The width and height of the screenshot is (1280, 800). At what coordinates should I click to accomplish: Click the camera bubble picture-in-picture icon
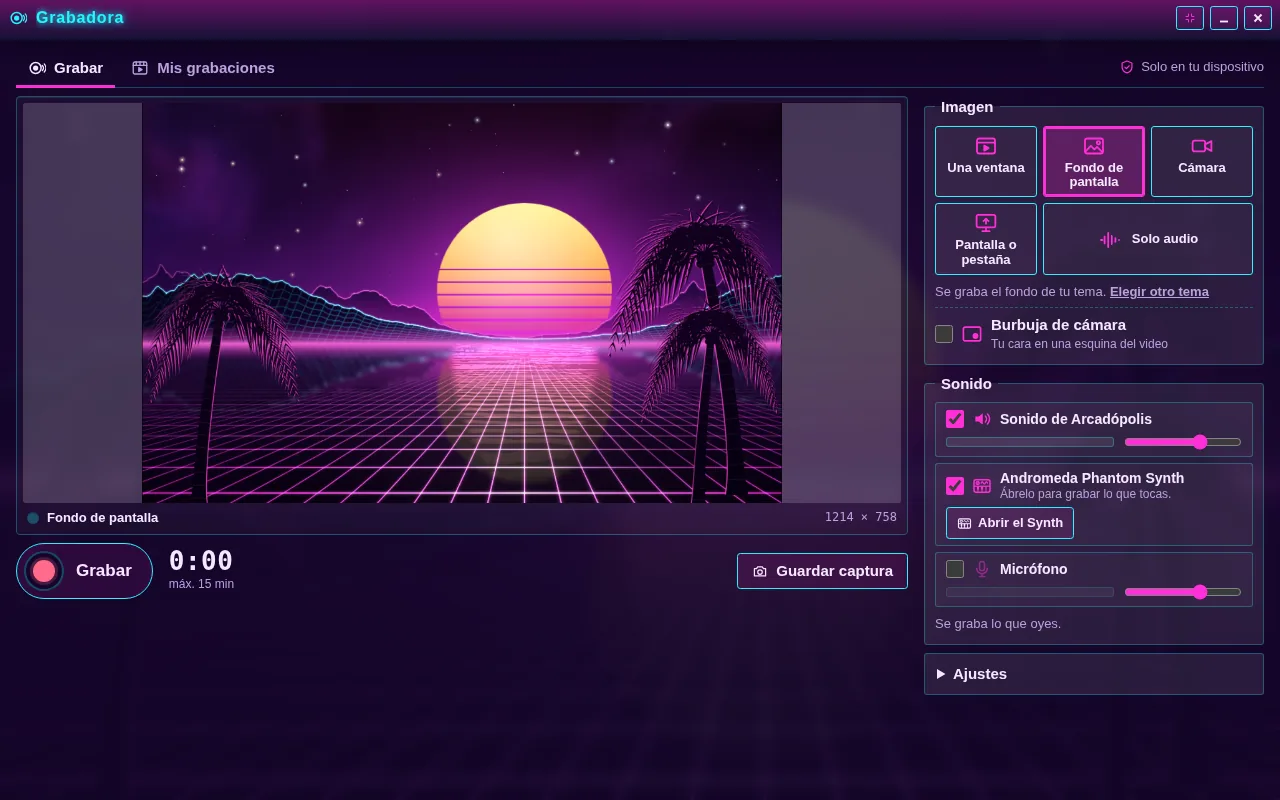[972, 334]
